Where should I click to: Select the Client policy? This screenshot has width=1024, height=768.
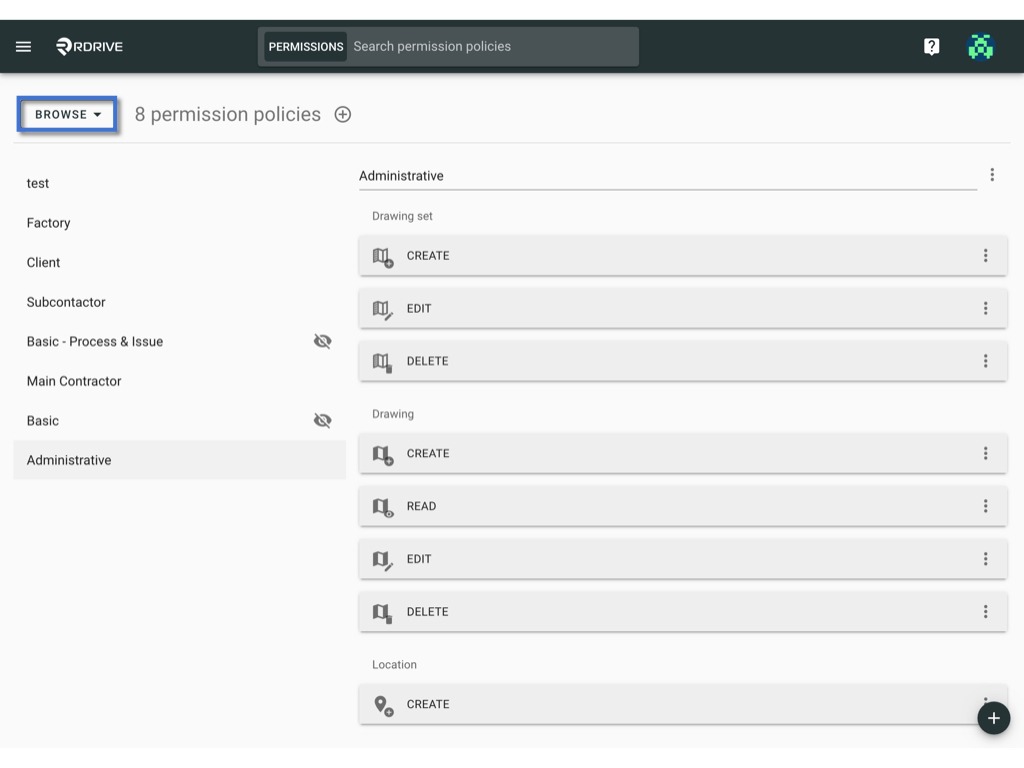[x=180, y=262]
